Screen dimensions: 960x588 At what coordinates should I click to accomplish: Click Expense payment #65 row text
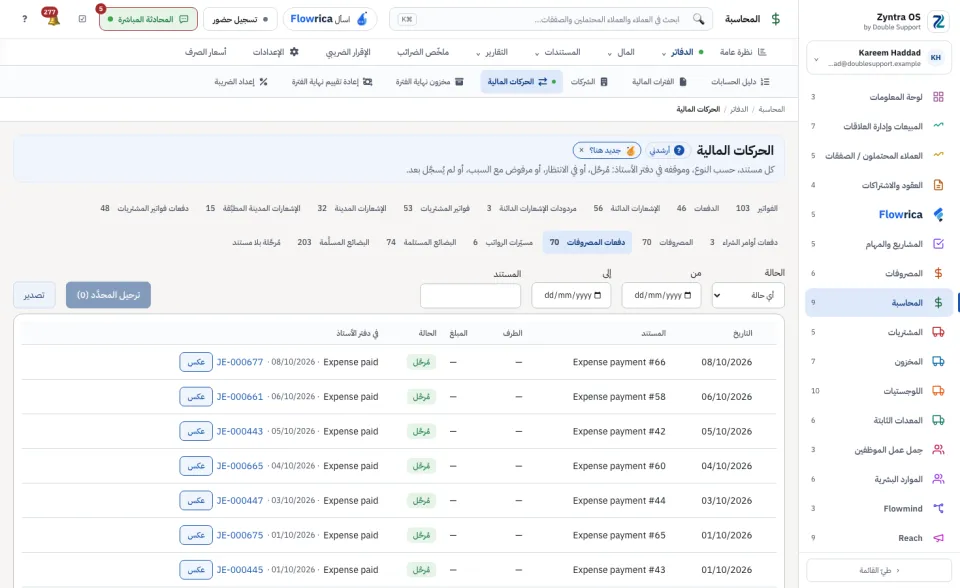coord(619,535)
